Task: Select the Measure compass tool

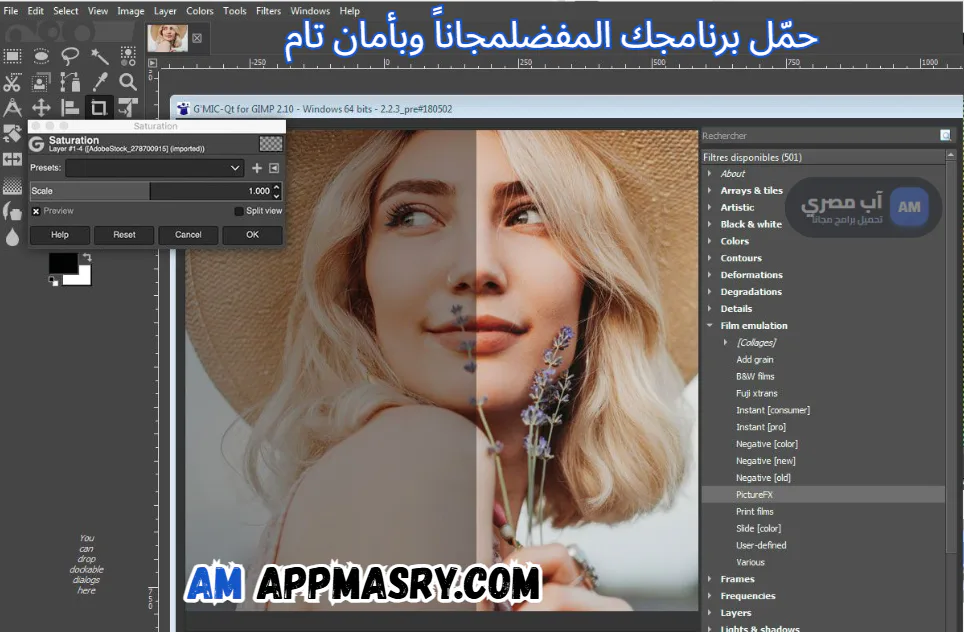Action: tap(12, 108)
